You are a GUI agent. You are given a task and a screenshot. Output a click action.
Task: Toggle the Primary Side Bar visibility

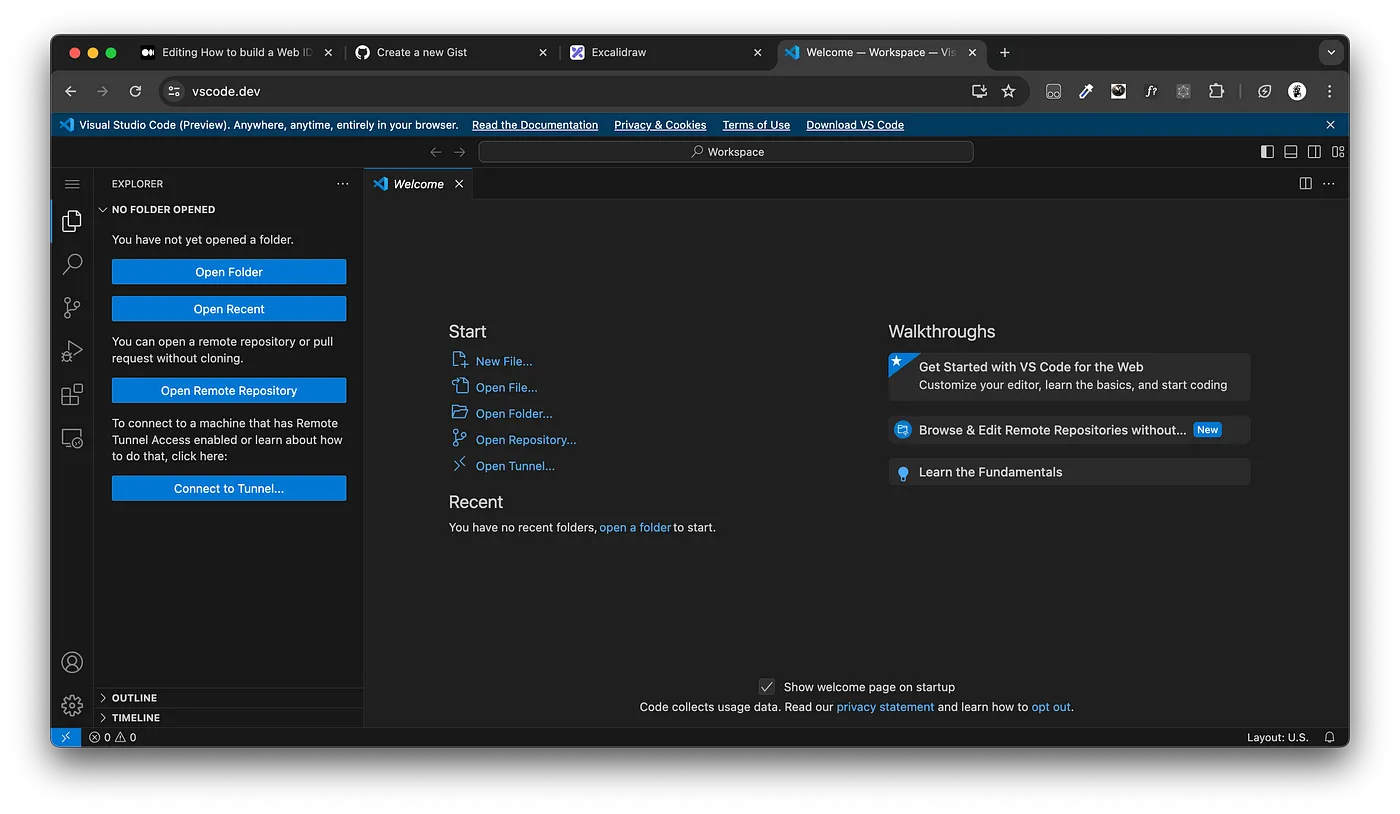pyautogui.click(x=1267, y=151)
